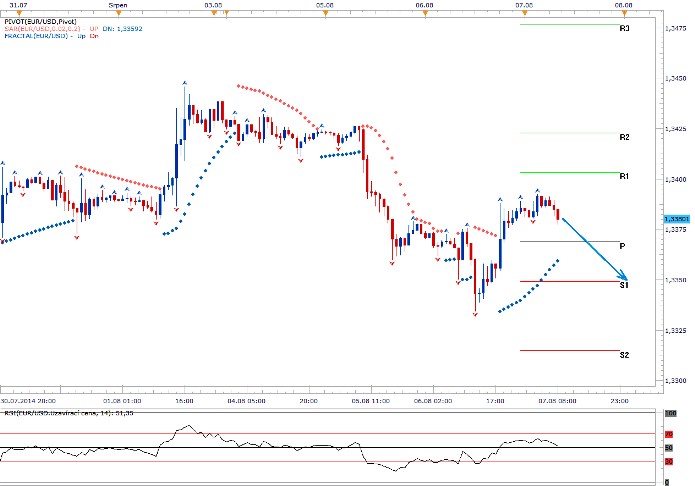Click the 04.08 05:00 time axis label

(246, 401)
